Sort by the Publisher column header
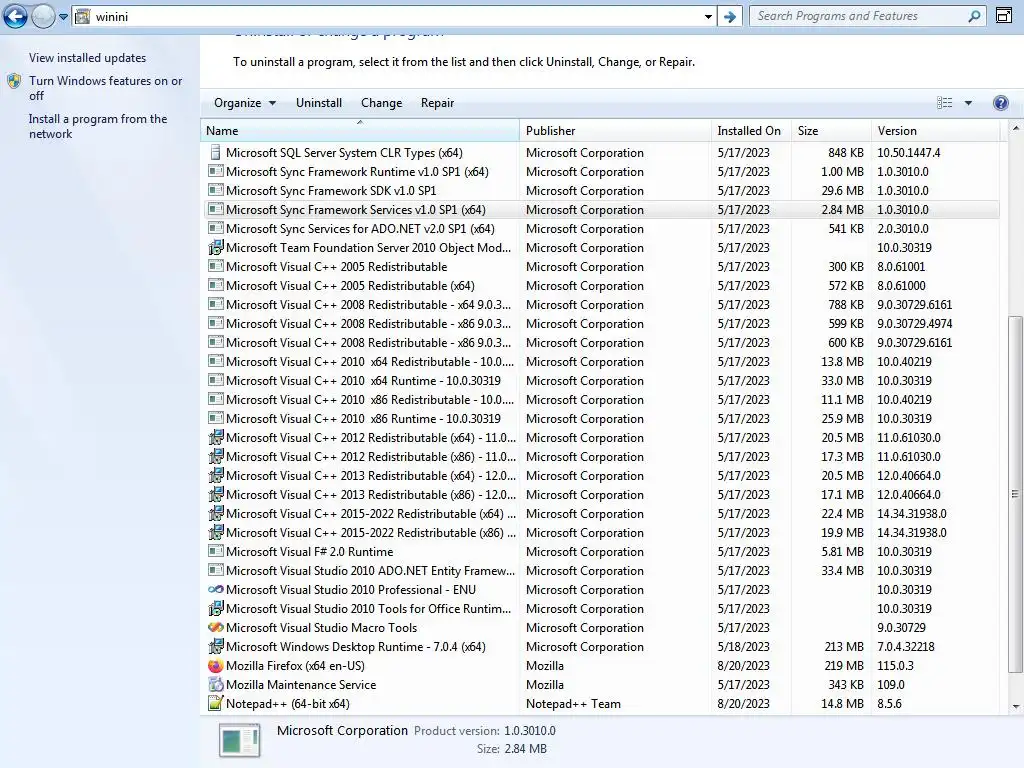Screen dimensions: 1024x768 (615, 131)
